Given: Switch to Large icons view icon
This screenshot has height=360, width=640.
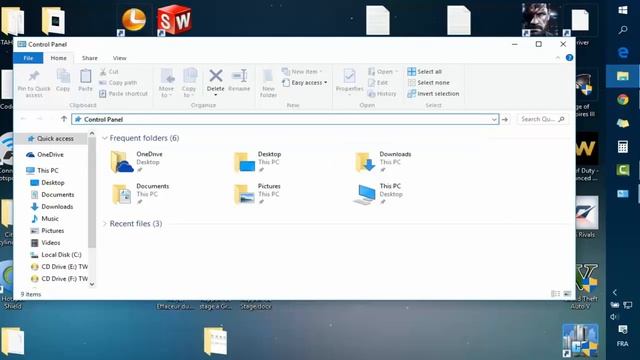Looking at the screenshot, I should (x=567, y=294).
